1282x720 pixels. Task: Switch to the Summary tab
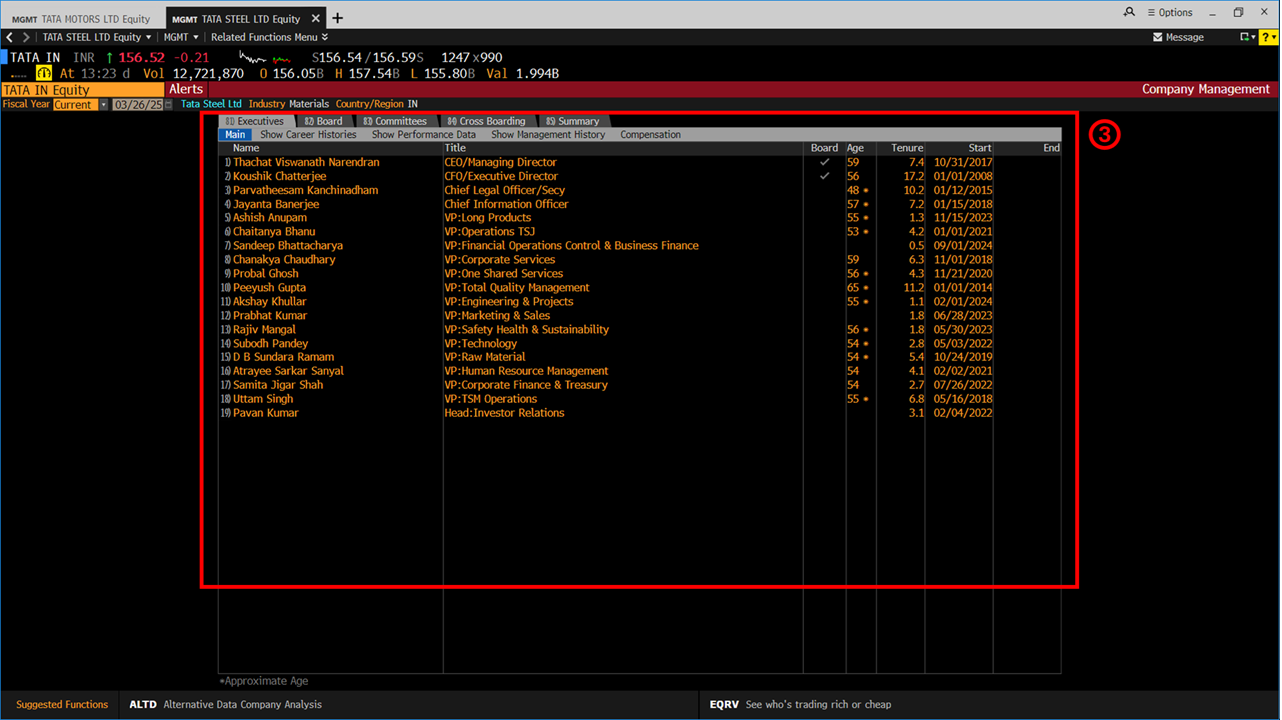point(573,121)
